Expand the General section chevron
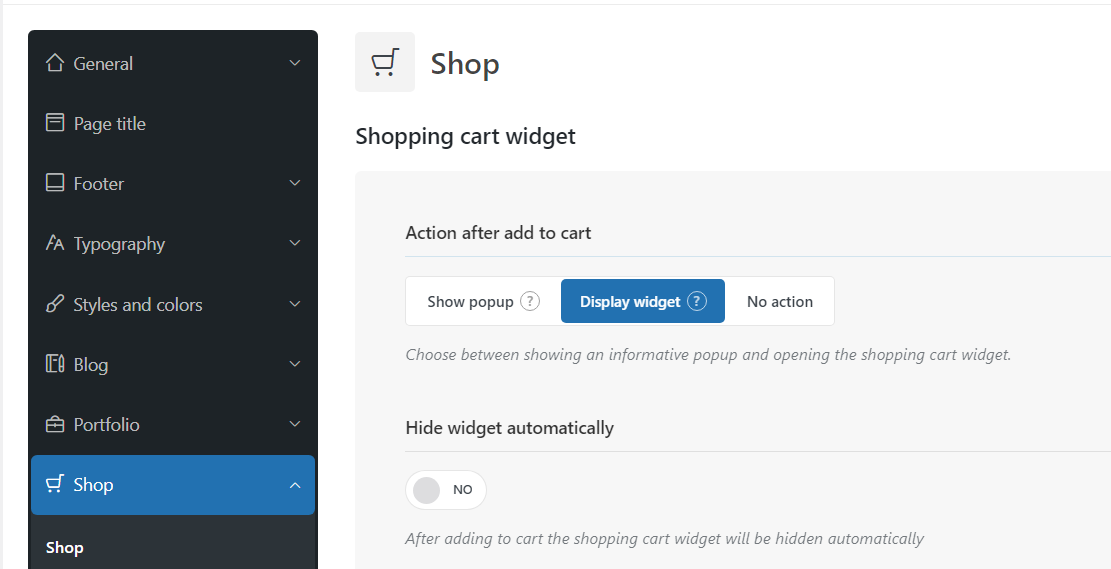This screenshot has height=569, width=1111. click(x=295, y=63)
